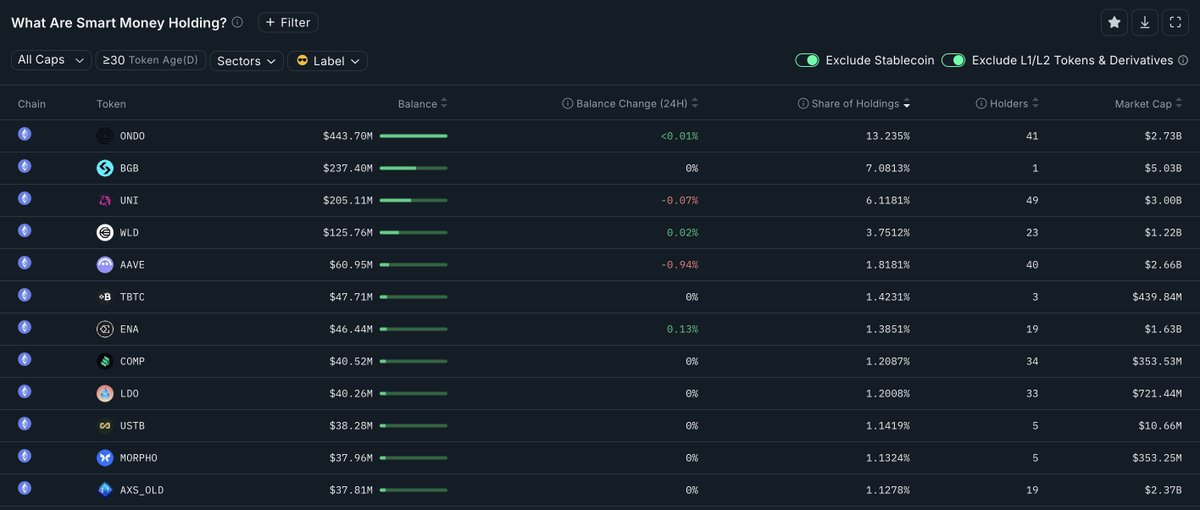Screen dimensions: 1200x510
Task: Click the ENA token logo
Action: tap(105, 329)
